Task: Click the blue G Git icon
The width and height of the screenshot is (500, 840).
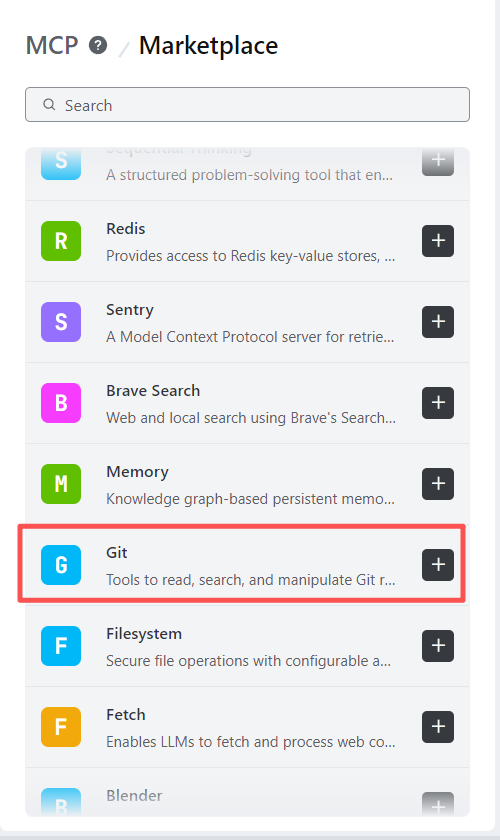Action: click(61, 565)
